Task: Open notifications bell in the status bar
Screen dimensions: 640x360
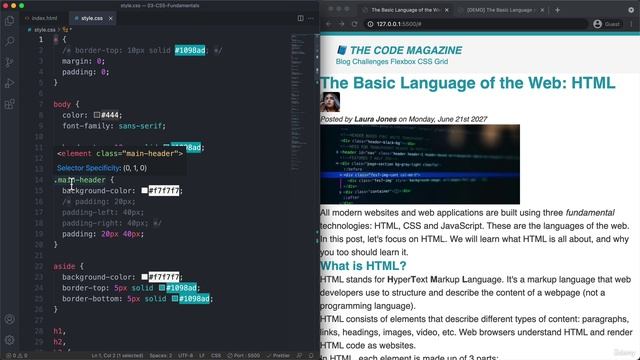Action: click(311, 356)
